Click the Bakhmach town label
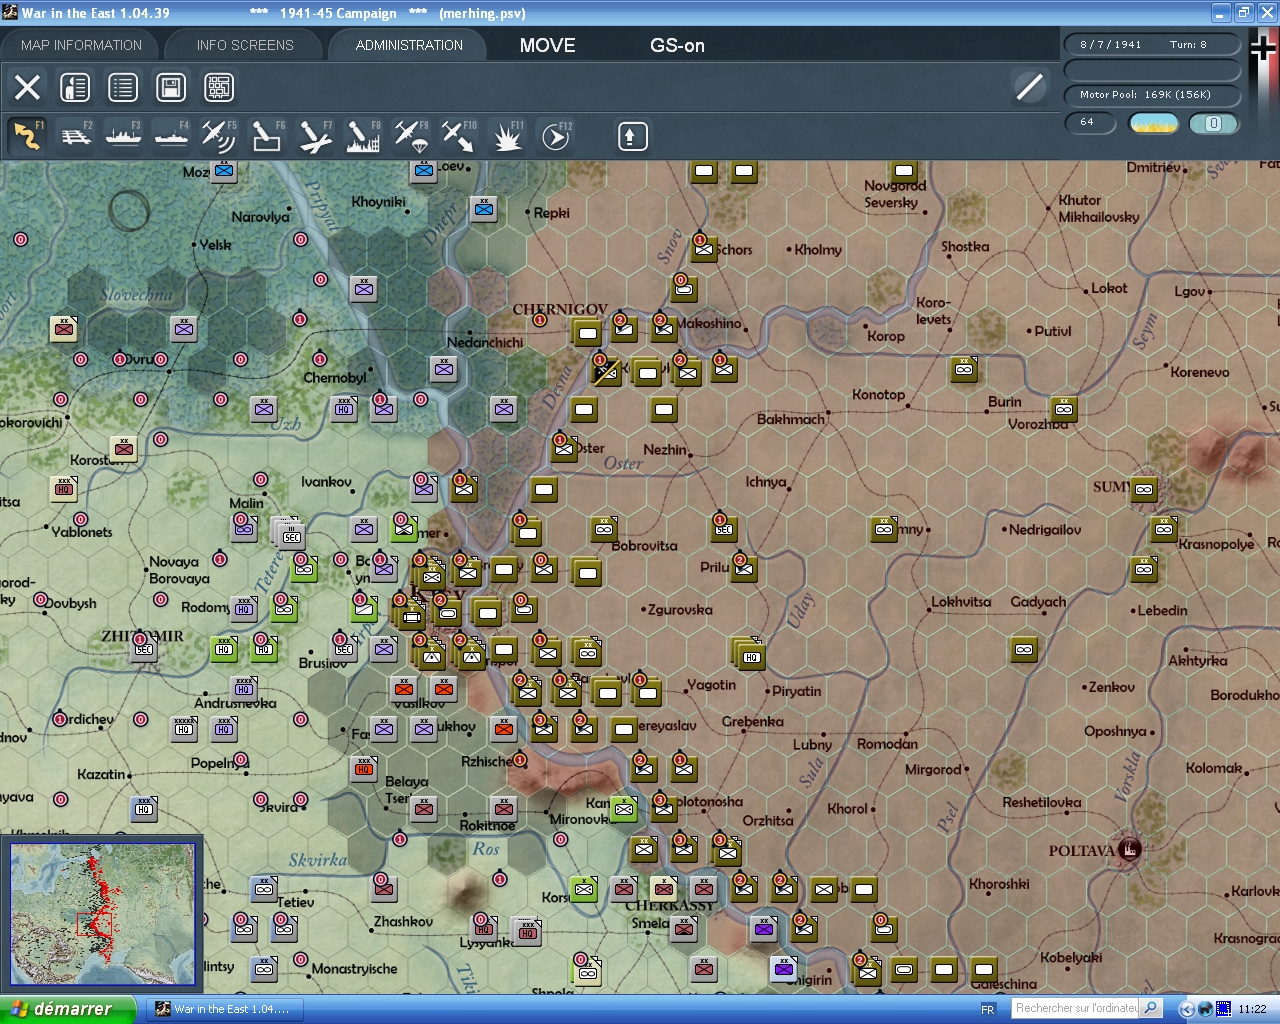Image resolution: width=1280 pixels, height=1024 pixels. tap(791, 419)
